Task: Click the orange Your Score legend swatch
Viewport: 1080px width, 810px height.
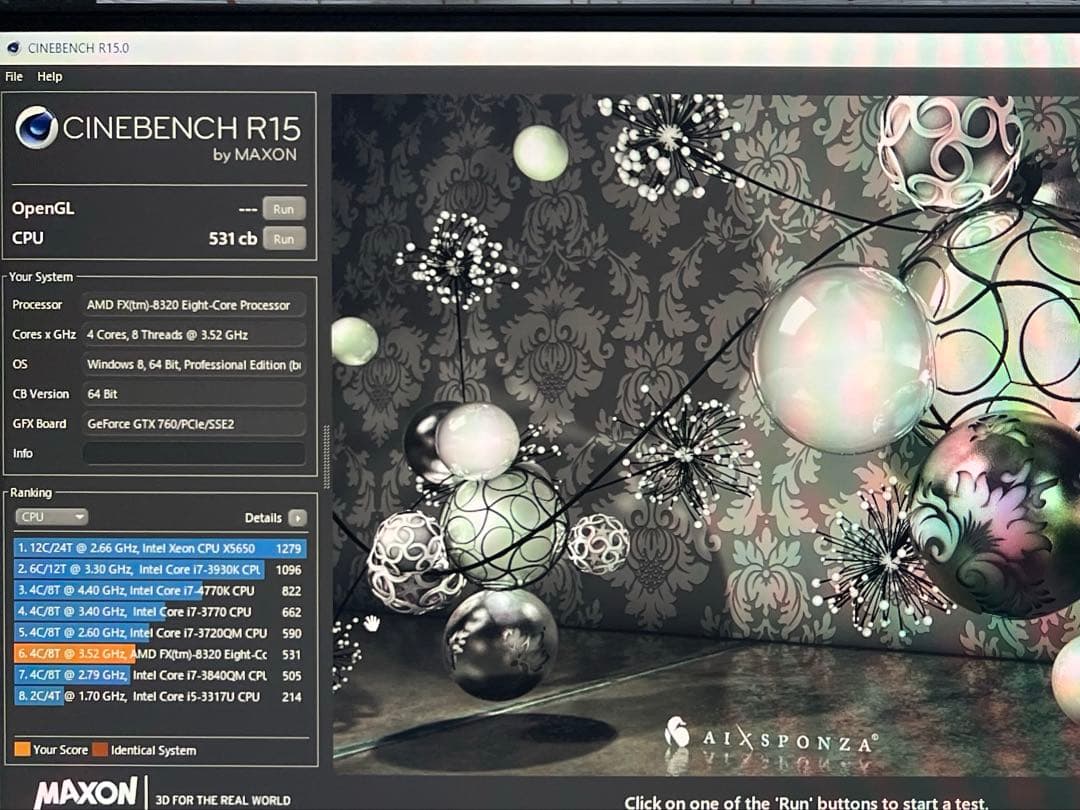Action: pyautogui.click(x=22, y=749)
